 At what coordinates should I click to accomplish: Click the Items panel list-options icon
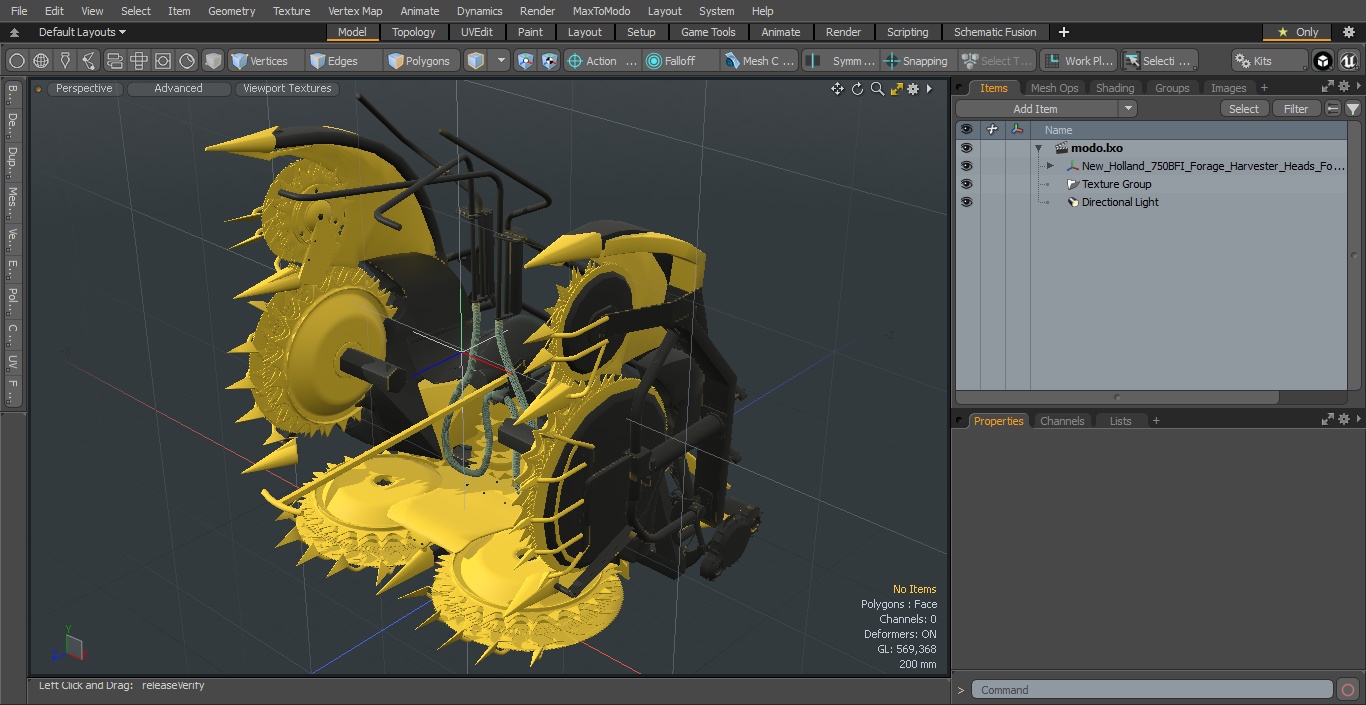tap(1333, 109)
